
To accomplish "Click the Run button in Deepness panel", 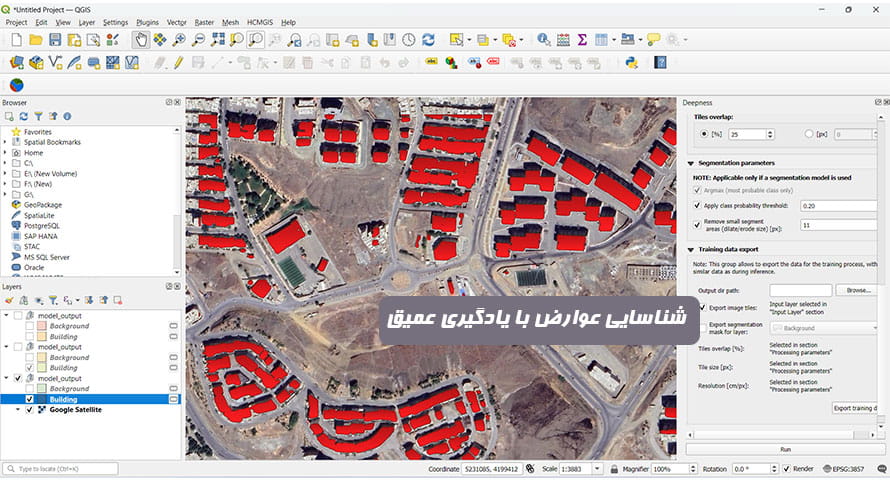I will click(786, 449).
